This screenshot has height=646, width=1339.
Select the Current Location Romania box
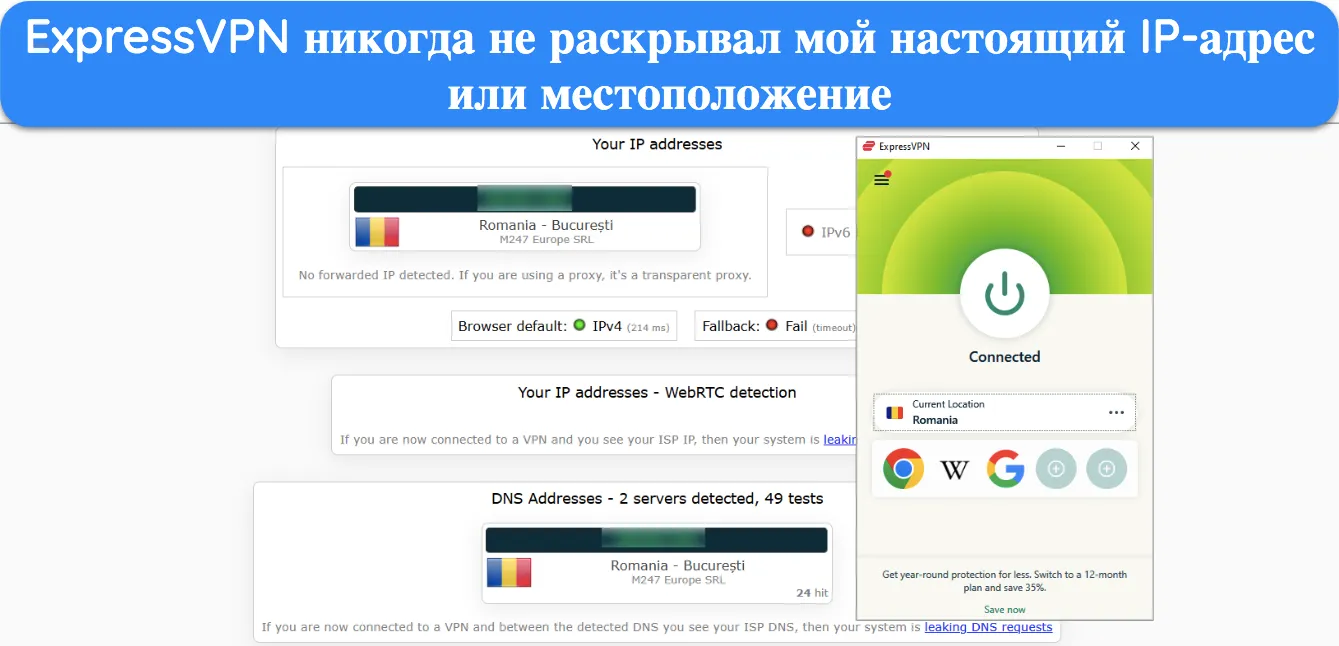pyautogui.click(x=1004, y=412)
